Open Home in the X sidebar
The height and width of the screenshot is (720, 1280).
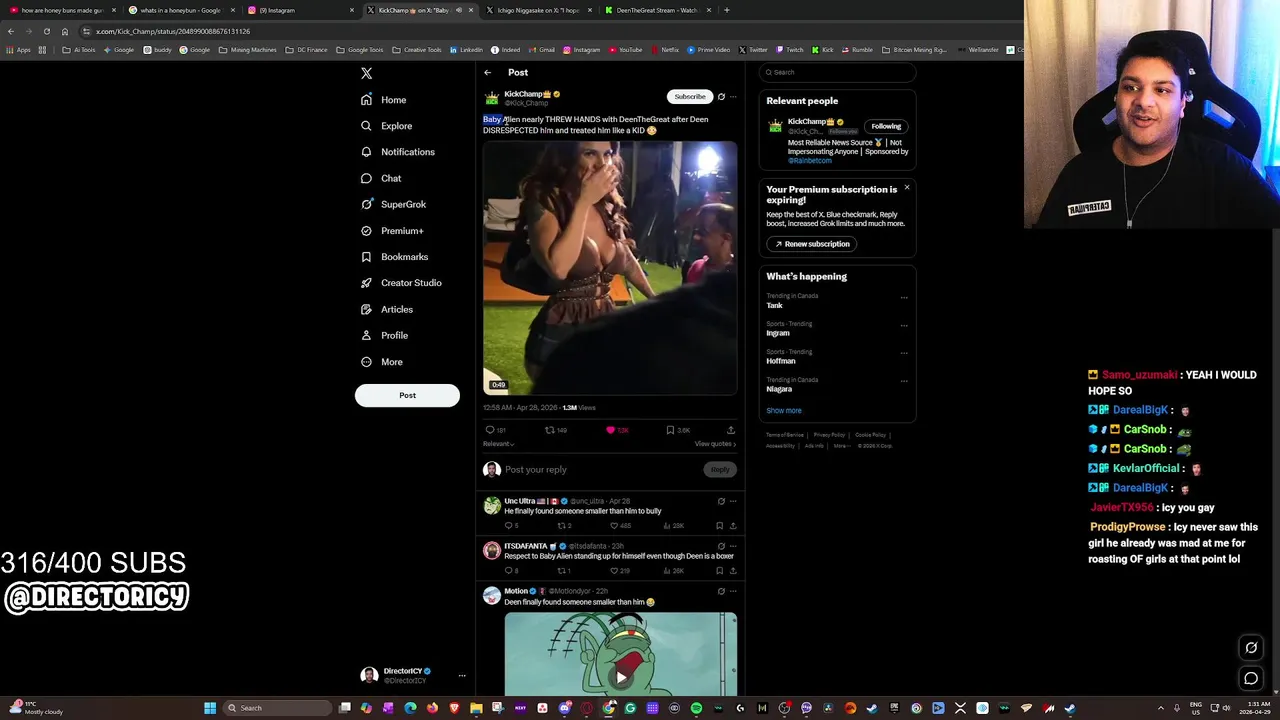tap(384, 100)
